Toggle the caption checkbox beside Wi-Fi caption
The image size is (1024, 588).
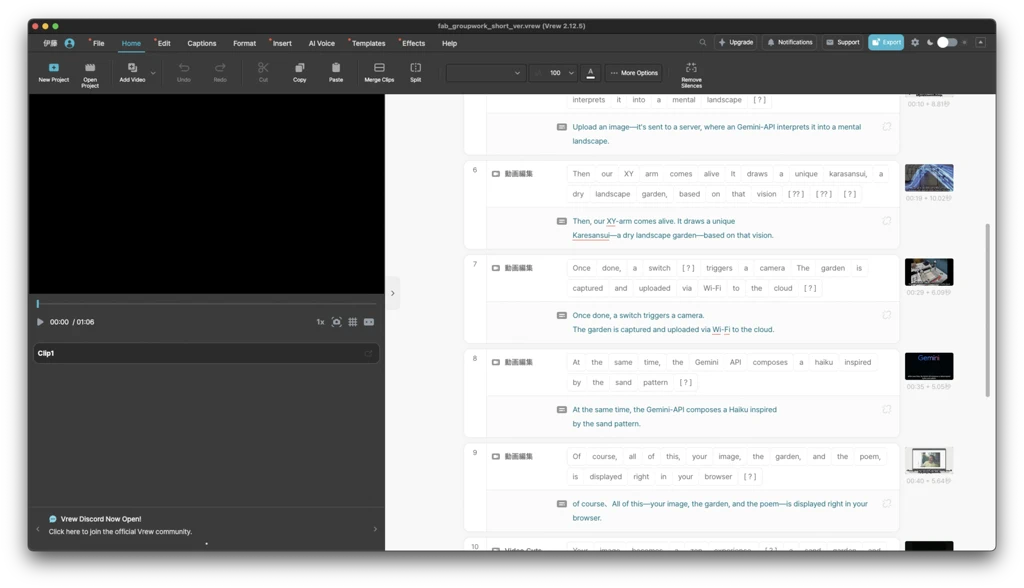(x=887, y=315)
